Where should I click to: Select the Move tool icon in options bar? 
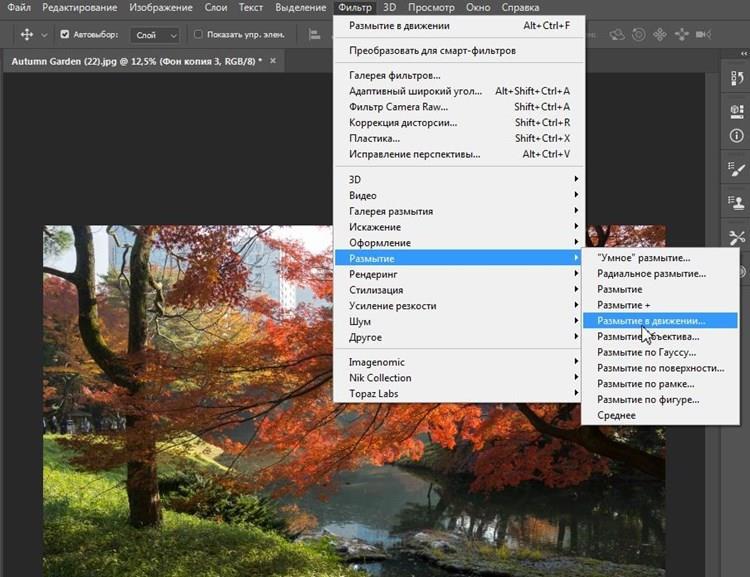(x=26, y=34)
